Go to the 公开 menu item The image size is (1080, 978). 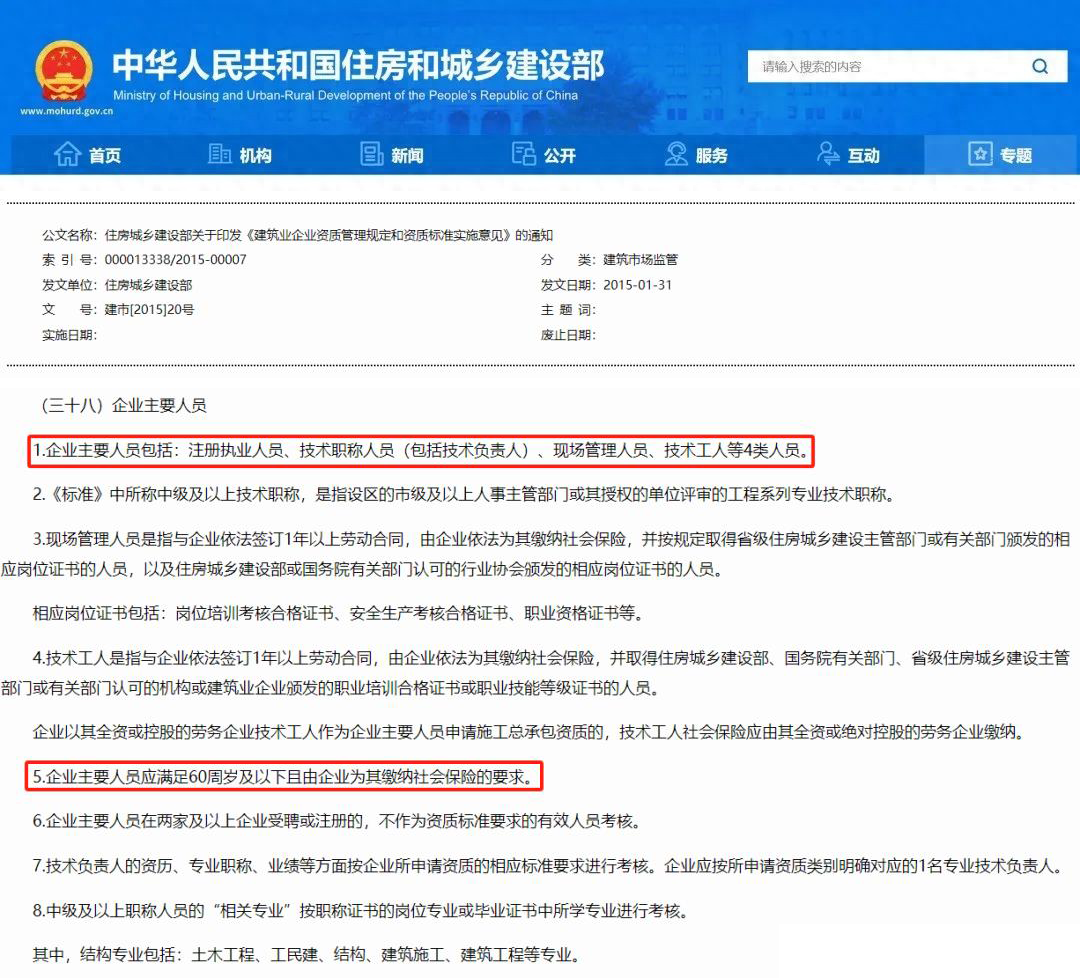pos(560,156)
